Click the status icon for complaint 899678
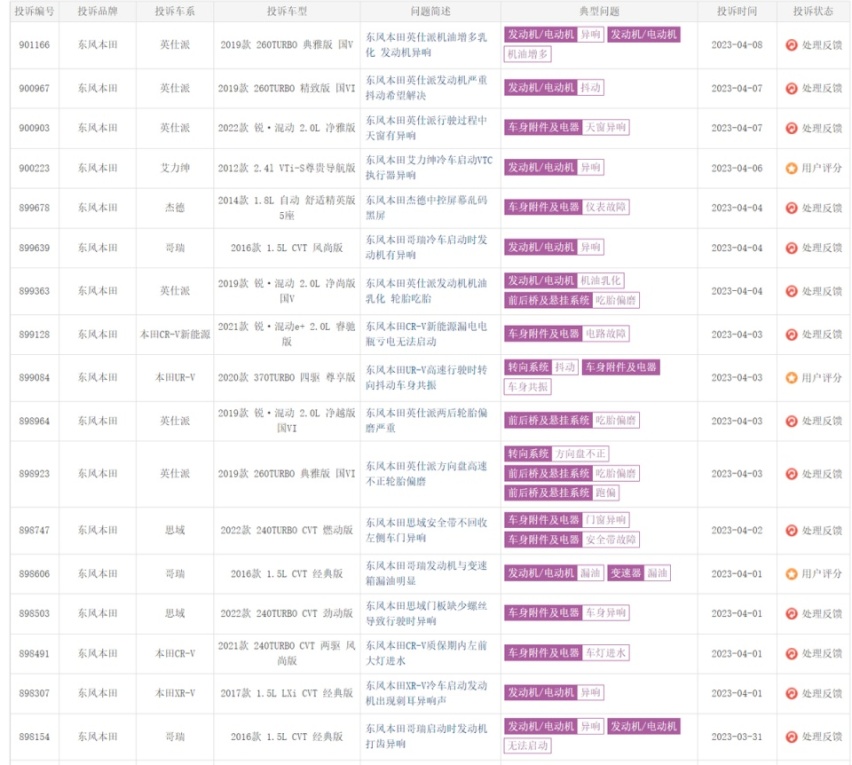 coord(791,208)
